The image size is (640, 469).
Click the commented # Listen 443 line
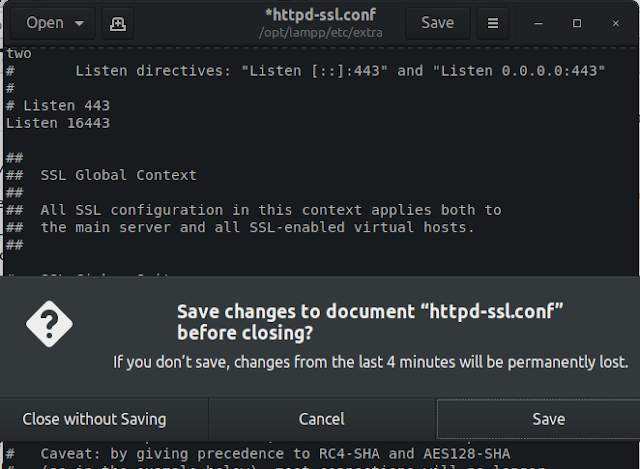(x=58, y=105)
